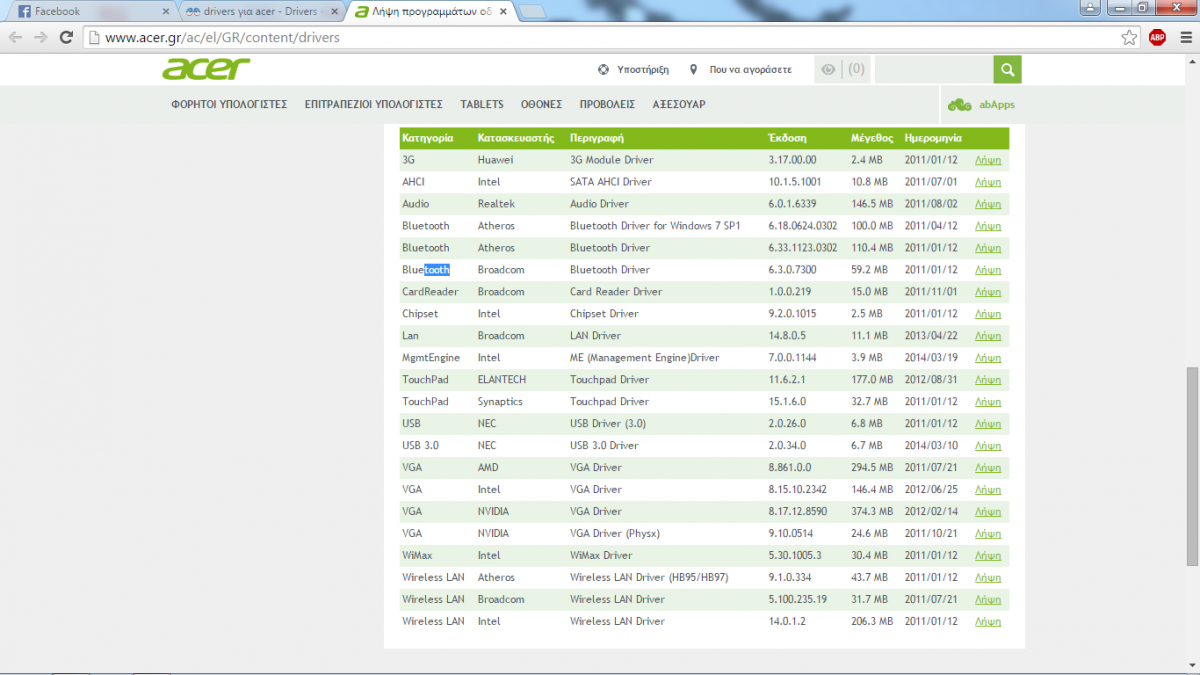Click Μέγεθος column header
The image size is (1200, 675).
(x=872, y=138)
